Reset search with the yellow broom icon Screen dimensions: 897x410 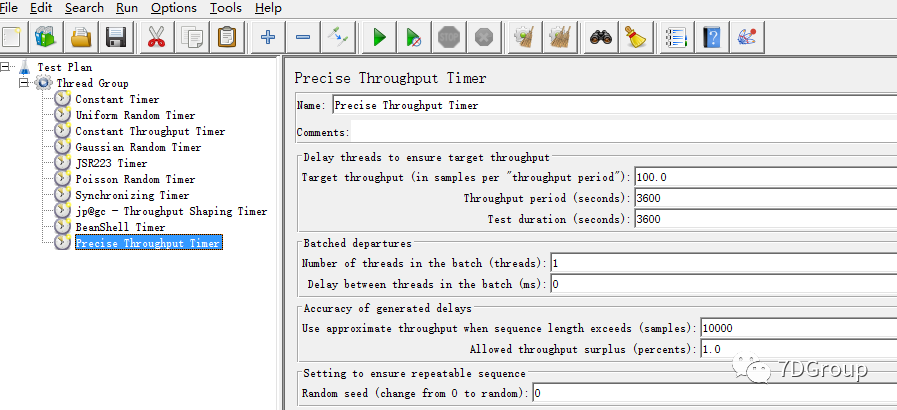[635, 38]
